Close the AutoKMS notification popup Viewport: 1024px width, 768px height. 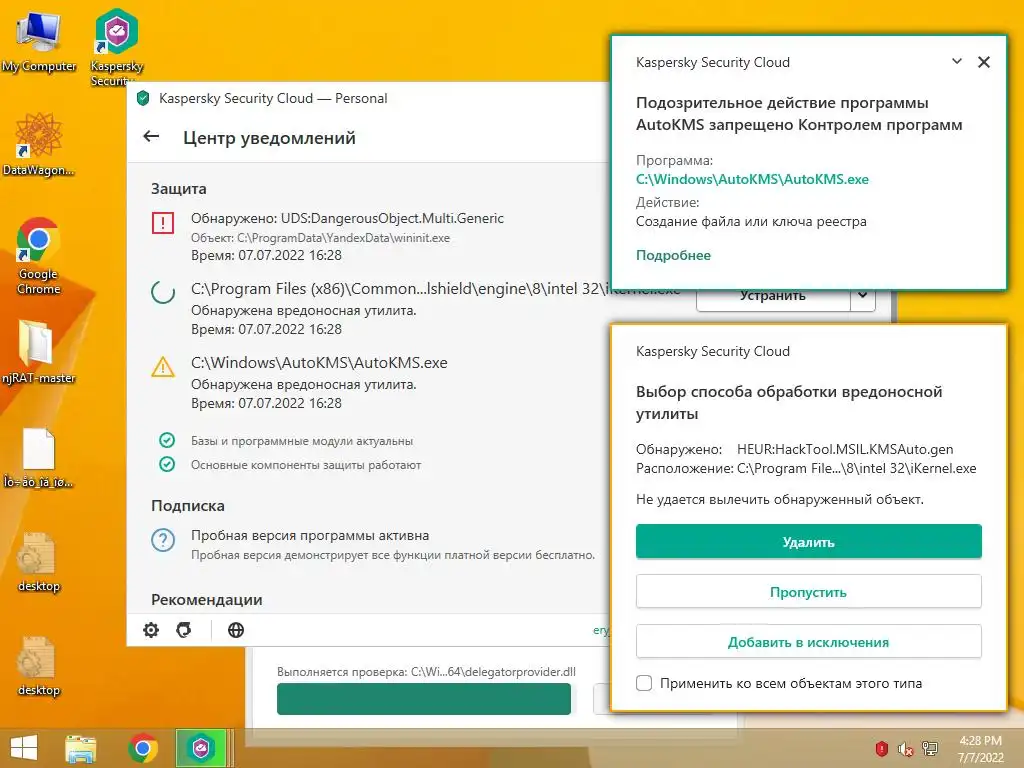click(984, 62)
